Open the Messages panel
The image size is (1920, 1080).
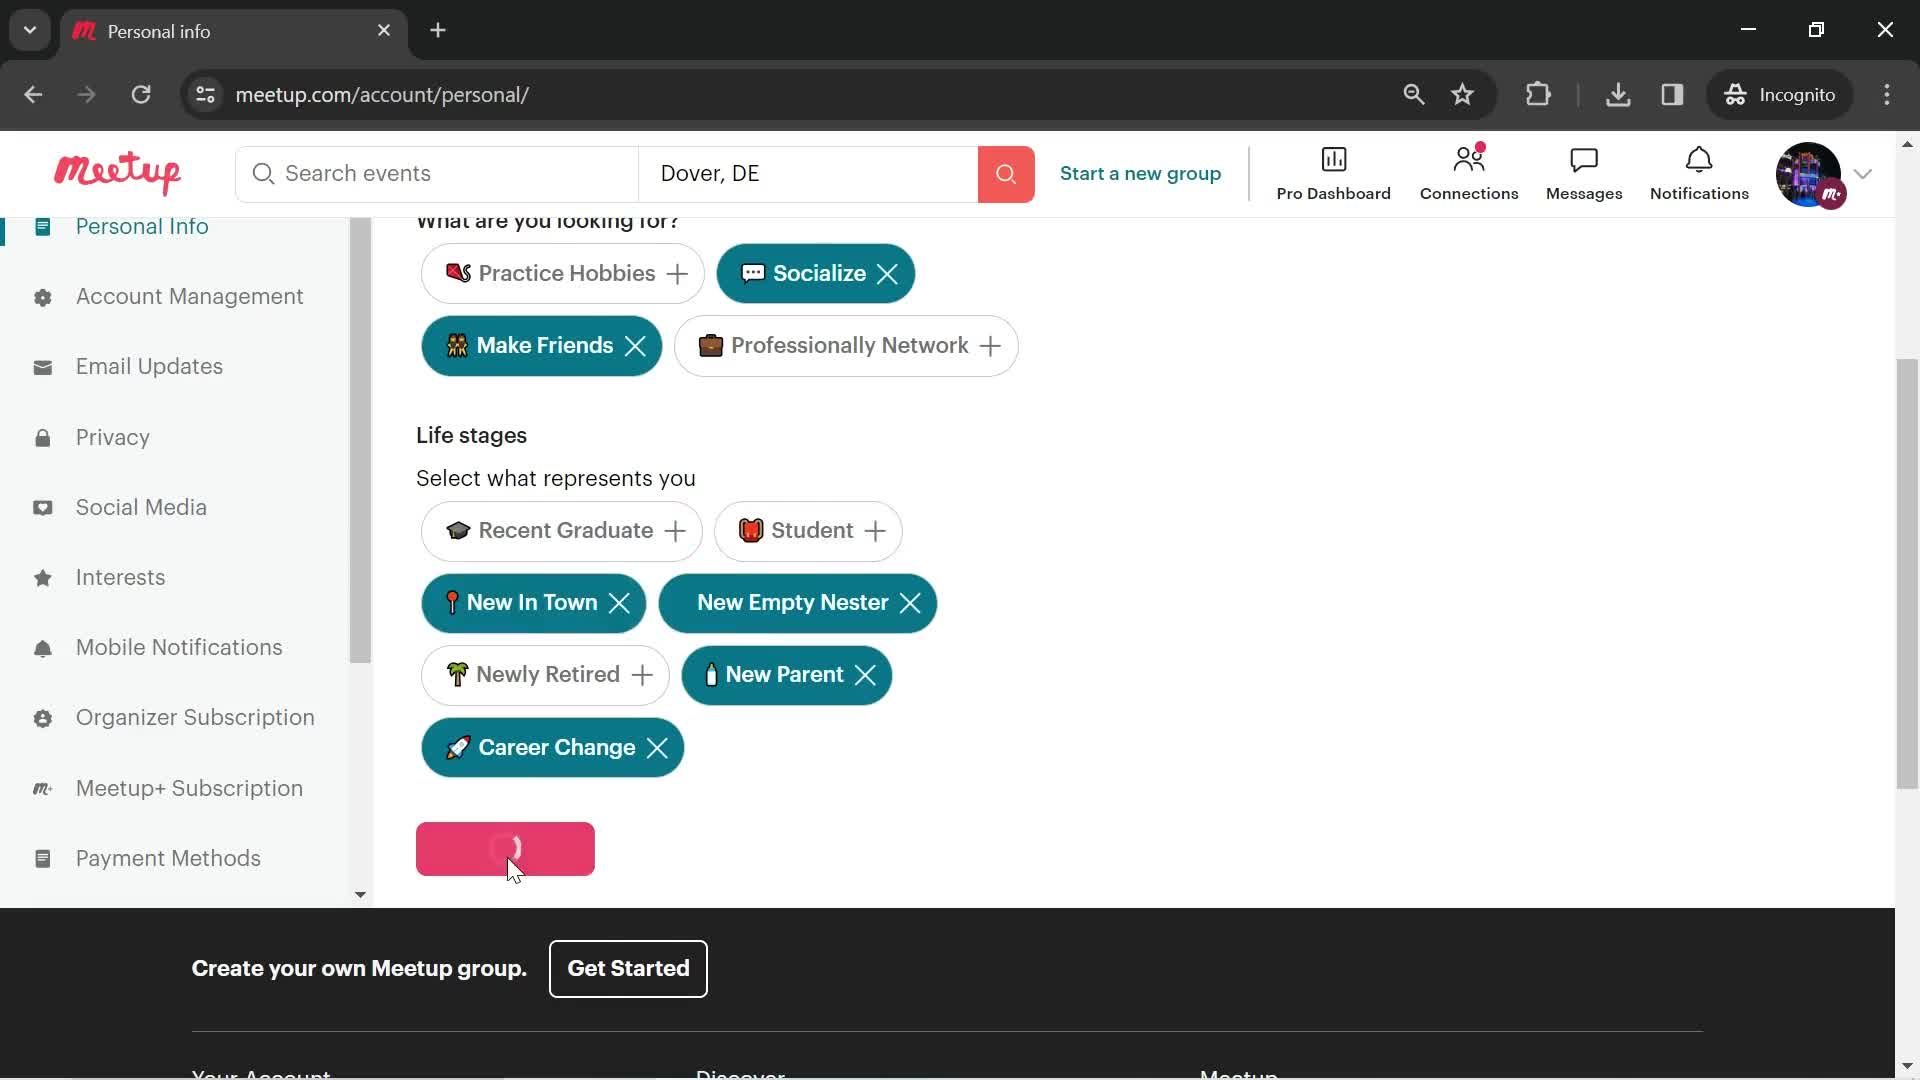(x=1582, y=173)
